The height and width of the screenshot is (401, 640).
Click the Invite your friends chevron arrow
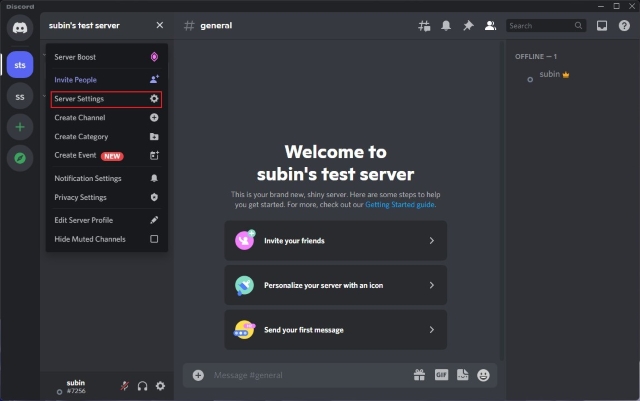431,241
